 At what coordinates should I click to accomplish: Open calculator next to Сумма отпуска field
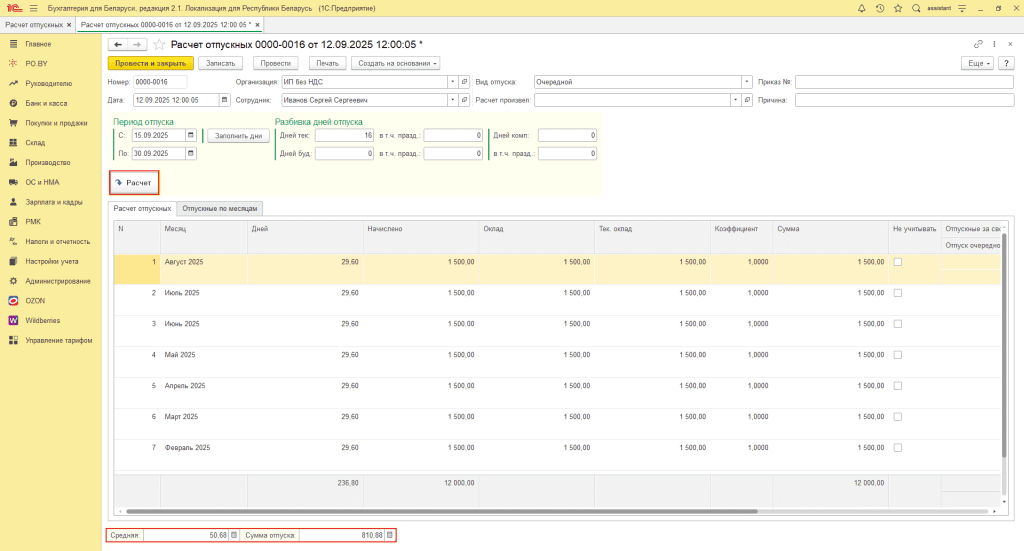[389, 535]
